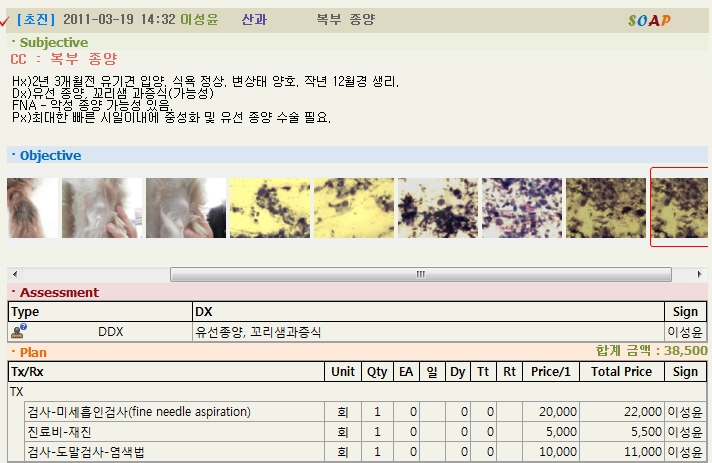712x463 pixels.
Task: Click the Rt column header
Action: [509, 372]
